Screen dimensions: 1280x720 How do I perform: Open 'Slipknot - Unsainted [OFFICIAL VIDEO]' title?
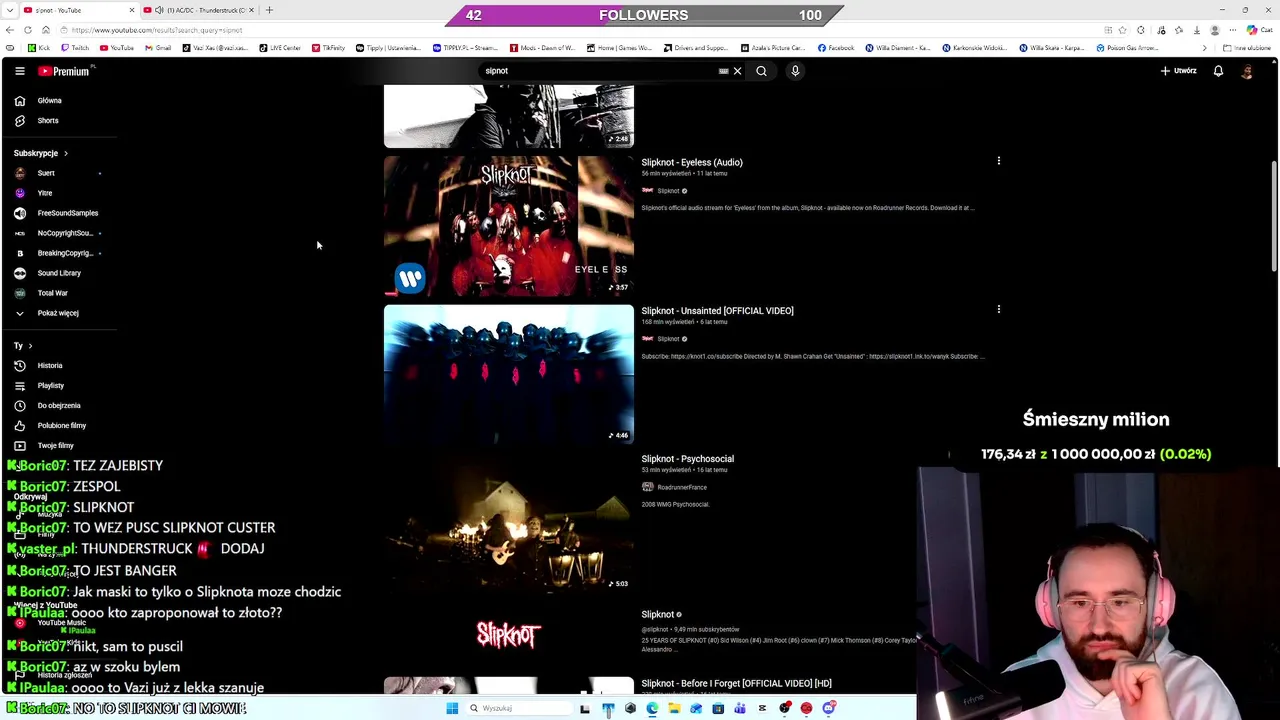(x=717, y=311)
